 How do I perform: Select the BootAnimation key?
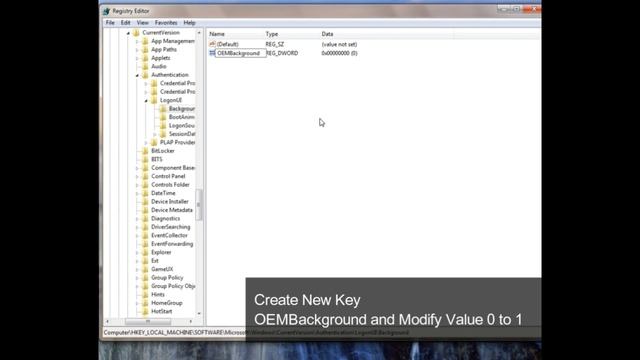click(182, 117)
